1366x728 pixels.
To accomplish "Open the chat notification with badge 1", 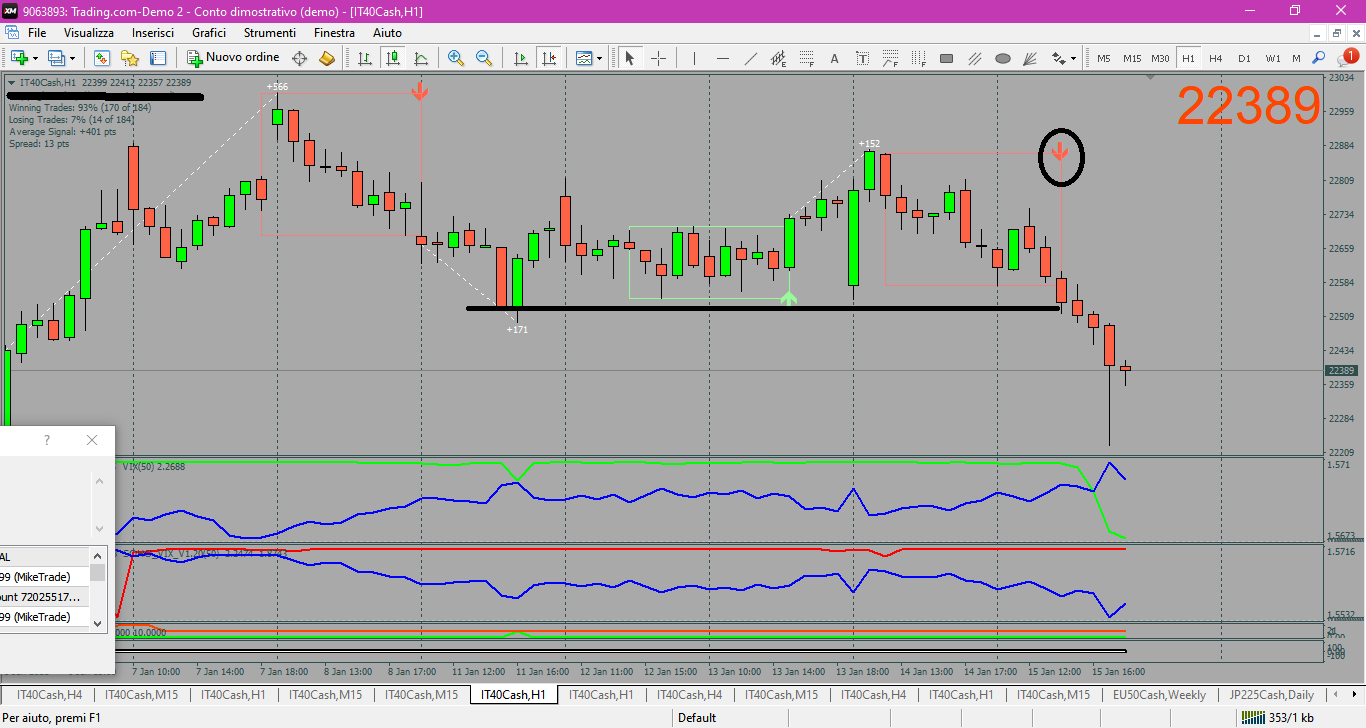I will (1346, 57).
